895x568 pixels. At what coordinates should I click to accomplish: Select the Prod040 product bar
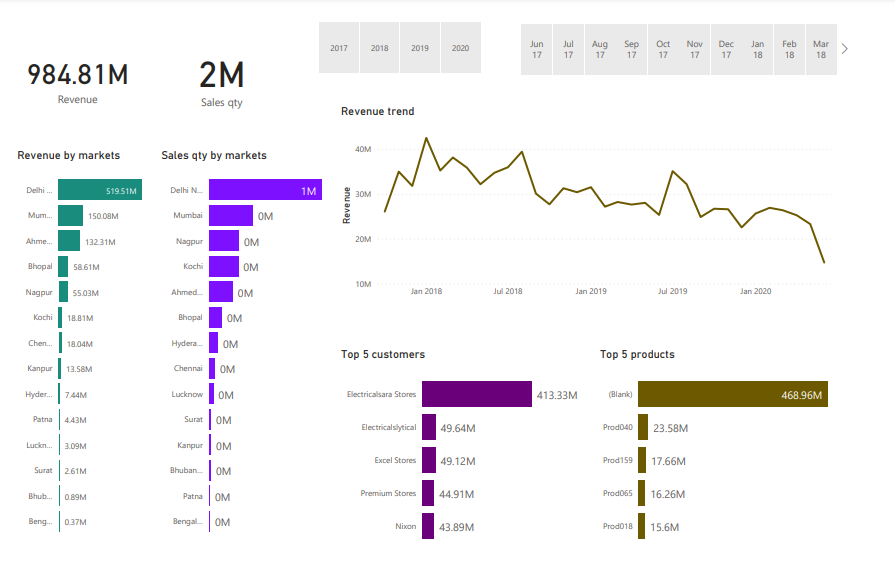pos(643,427)
